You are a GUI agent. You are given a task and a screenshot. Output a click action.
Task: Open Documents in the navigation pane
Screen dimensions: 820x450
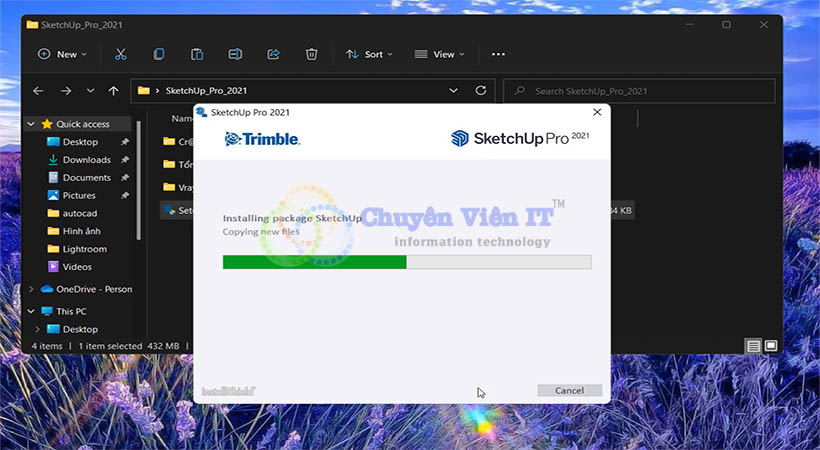[87, 177]
